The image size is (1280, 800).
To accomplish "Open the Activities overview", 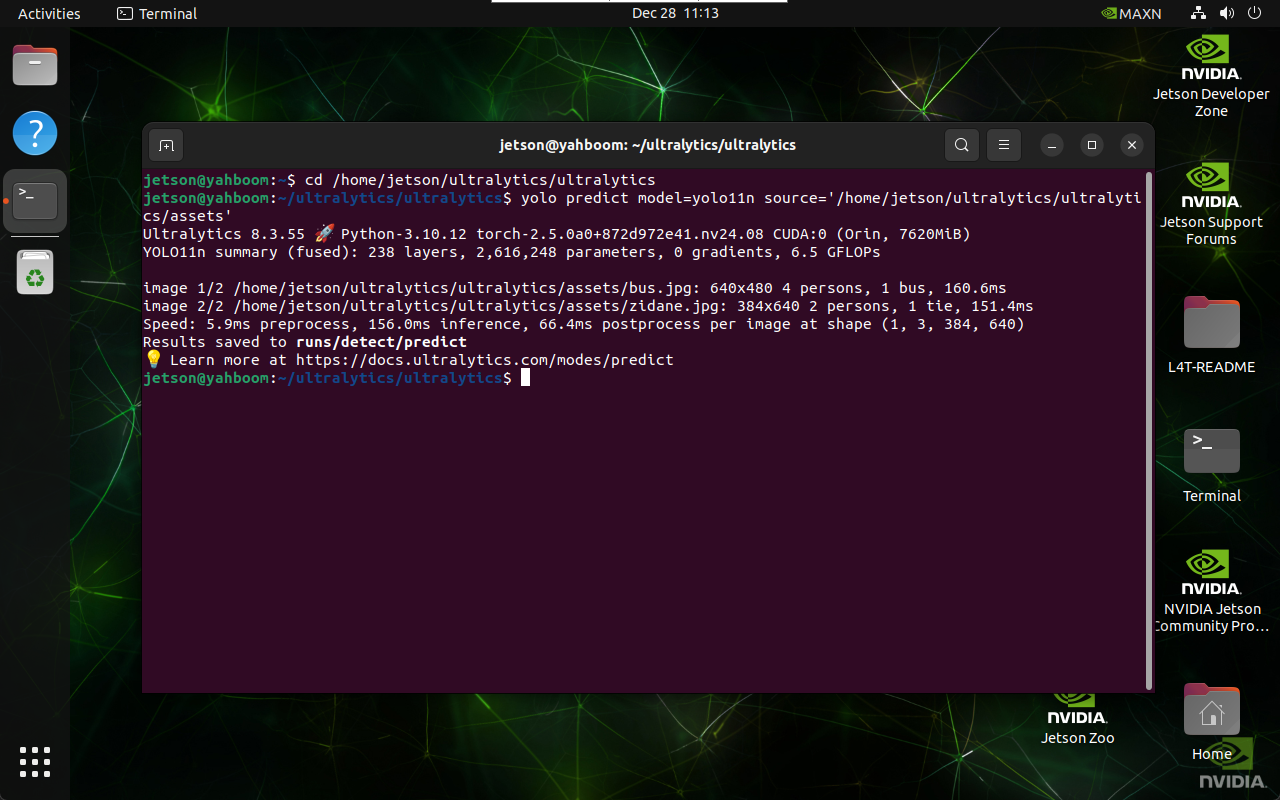I will (49, 13).
